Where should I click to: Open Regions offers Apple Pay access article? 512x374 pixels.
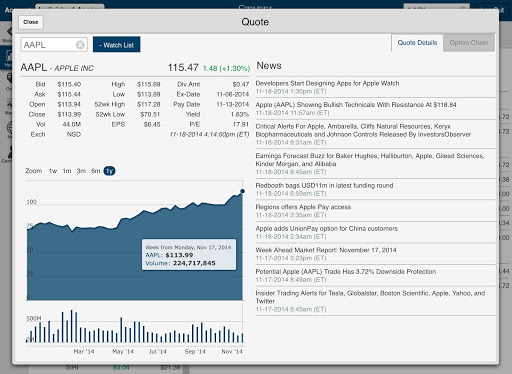point(303,207)
